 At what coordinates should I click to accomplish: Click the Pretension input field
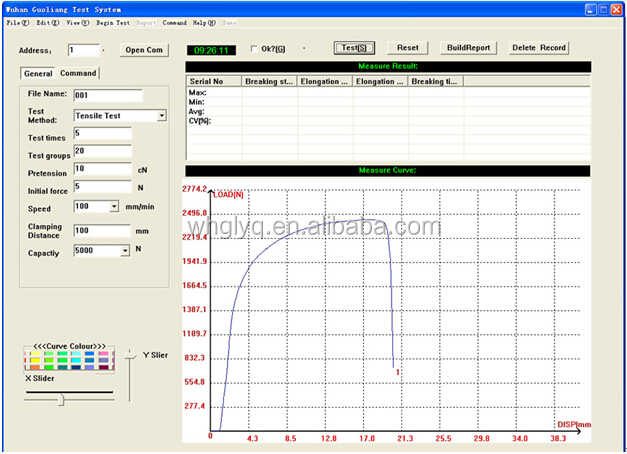(103, 168)
